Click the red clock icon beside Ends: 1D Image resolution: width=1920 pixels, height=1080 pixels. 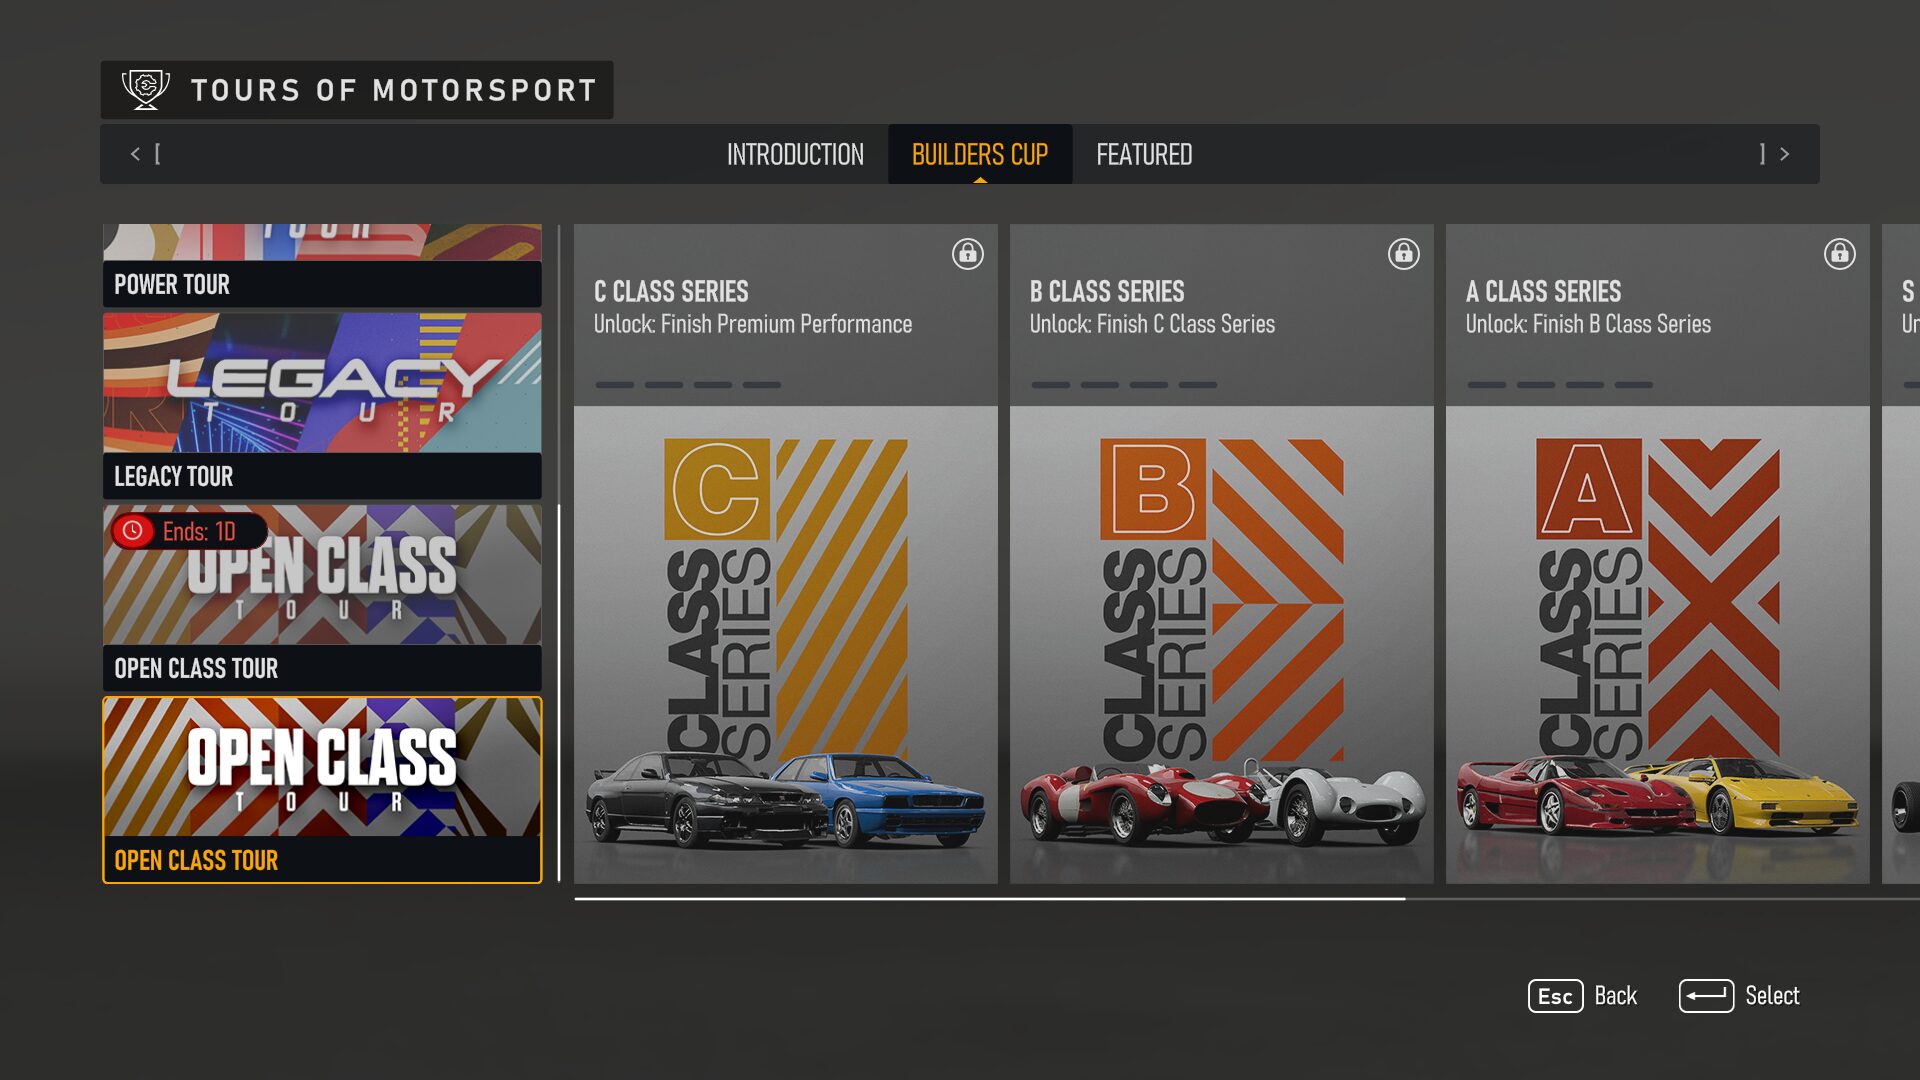[x=133, y=531]
